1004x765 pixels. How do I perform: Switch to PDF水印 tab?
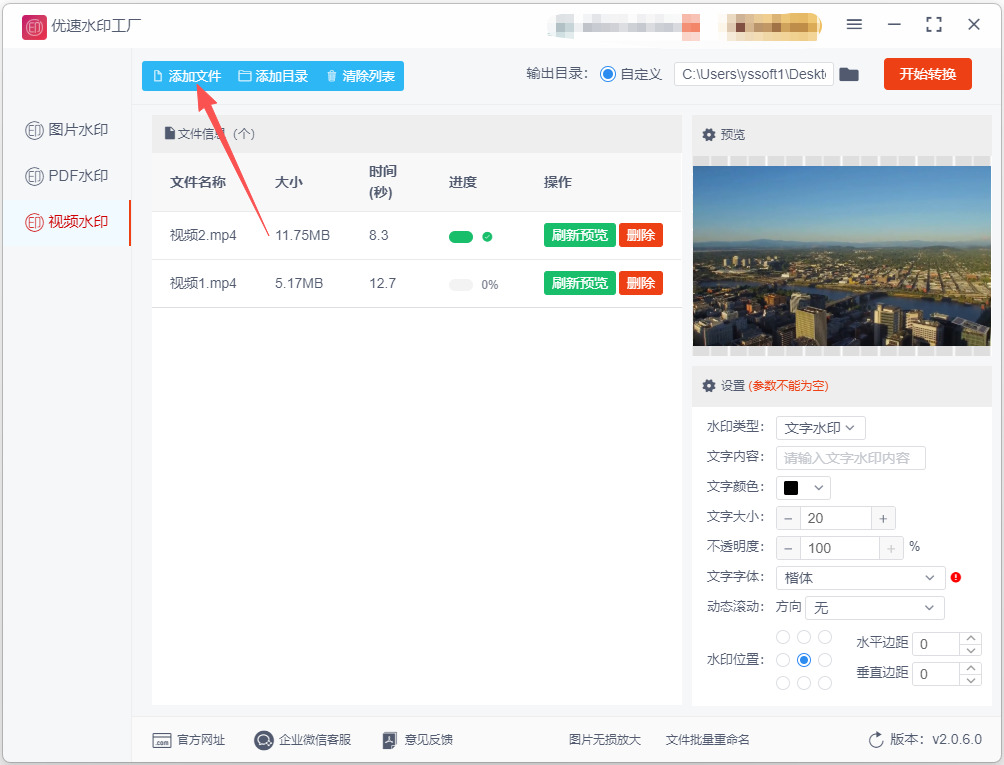(x=67, y=176)
